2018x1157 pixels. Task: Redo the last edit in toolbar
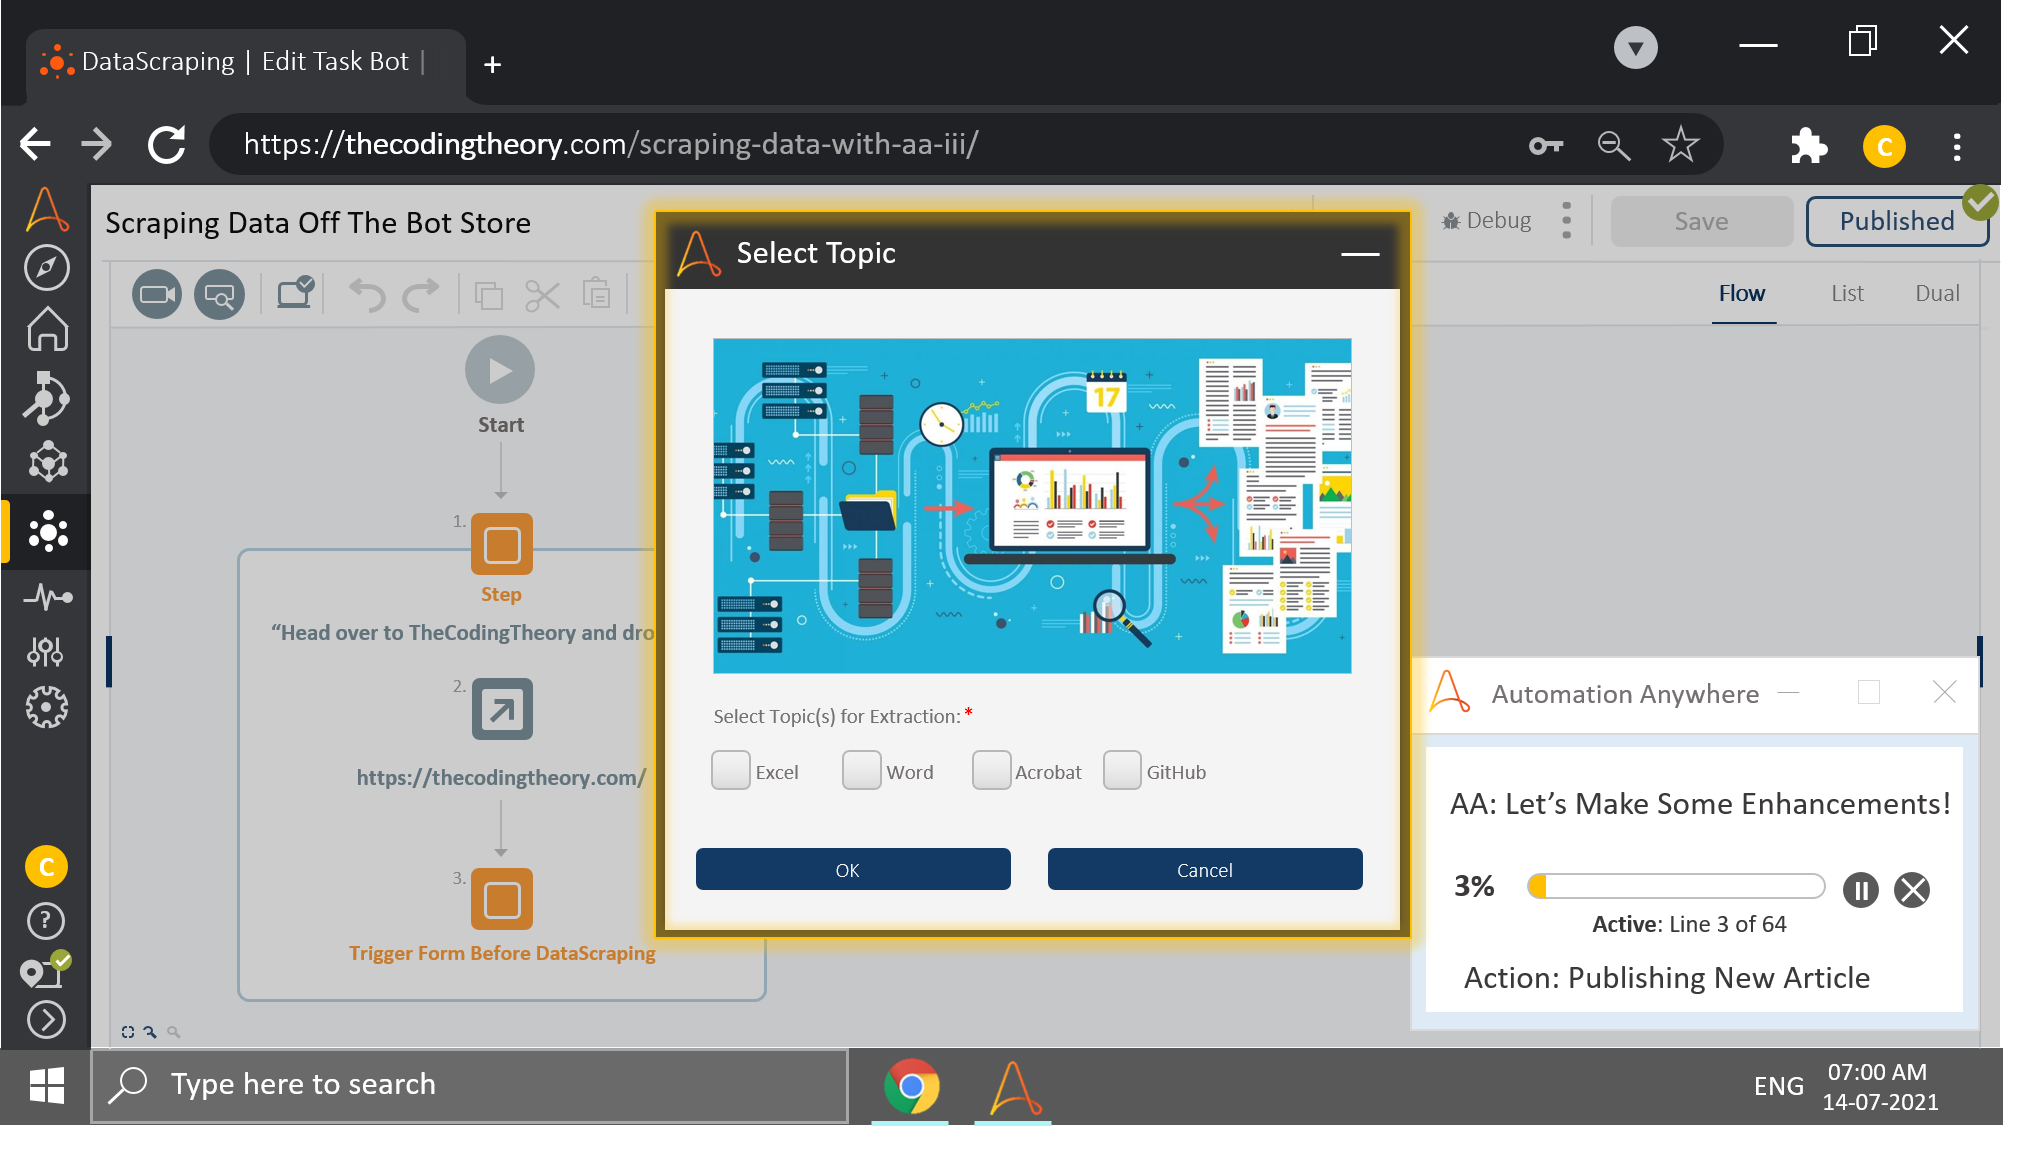click(x=421, y=295)
